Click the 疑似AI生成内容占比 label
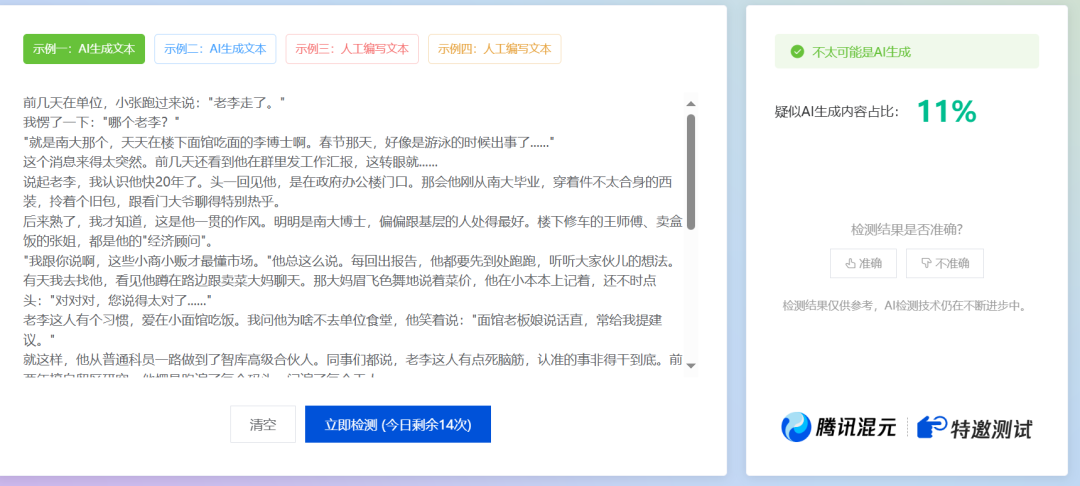Image resolution: width=1080 pixels, height=486 pixels. pyautogui.click(x=836, y=112)
